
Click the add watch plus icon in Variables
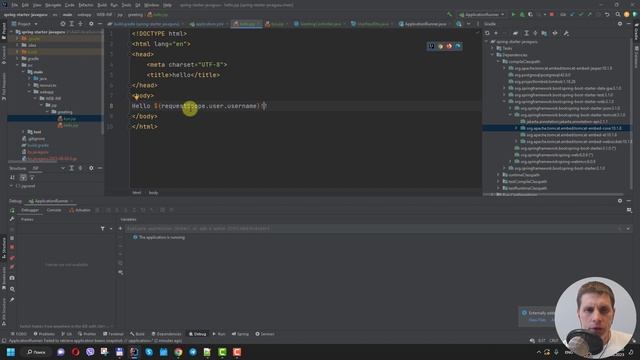120,229
